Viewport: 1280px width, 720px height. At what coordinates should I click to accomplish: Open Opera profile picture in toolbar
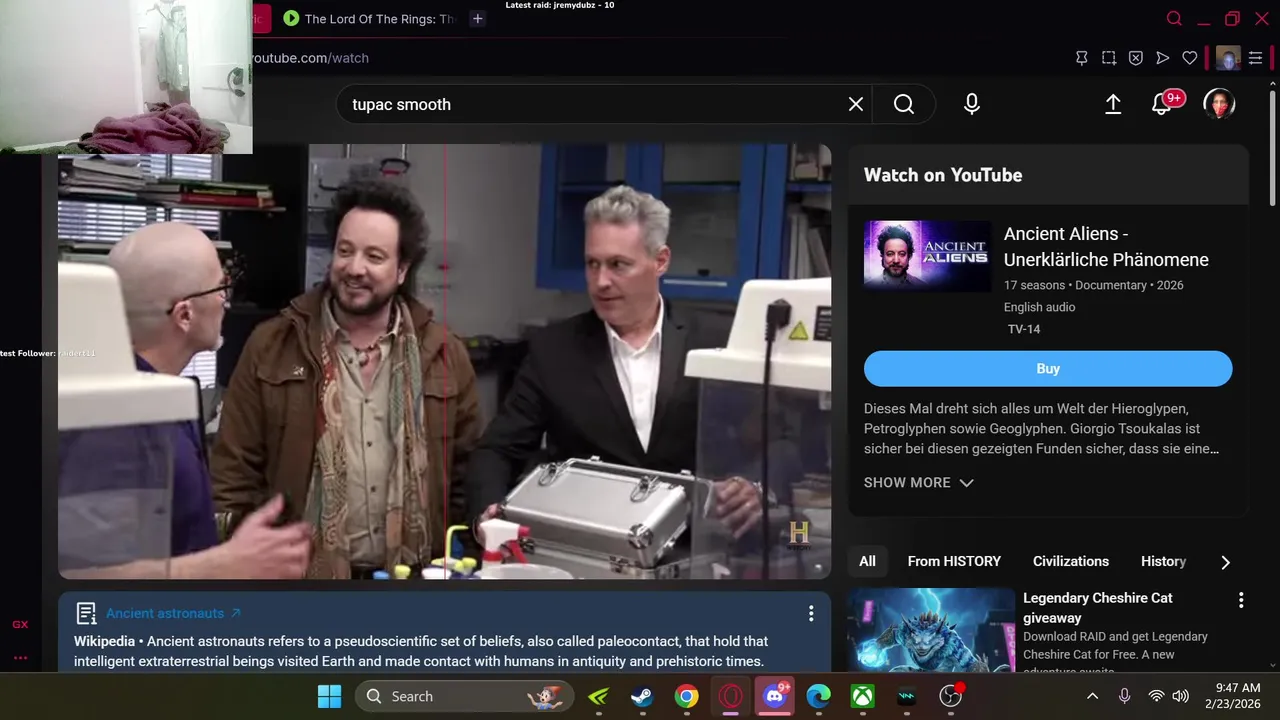tap(1228, 58)
